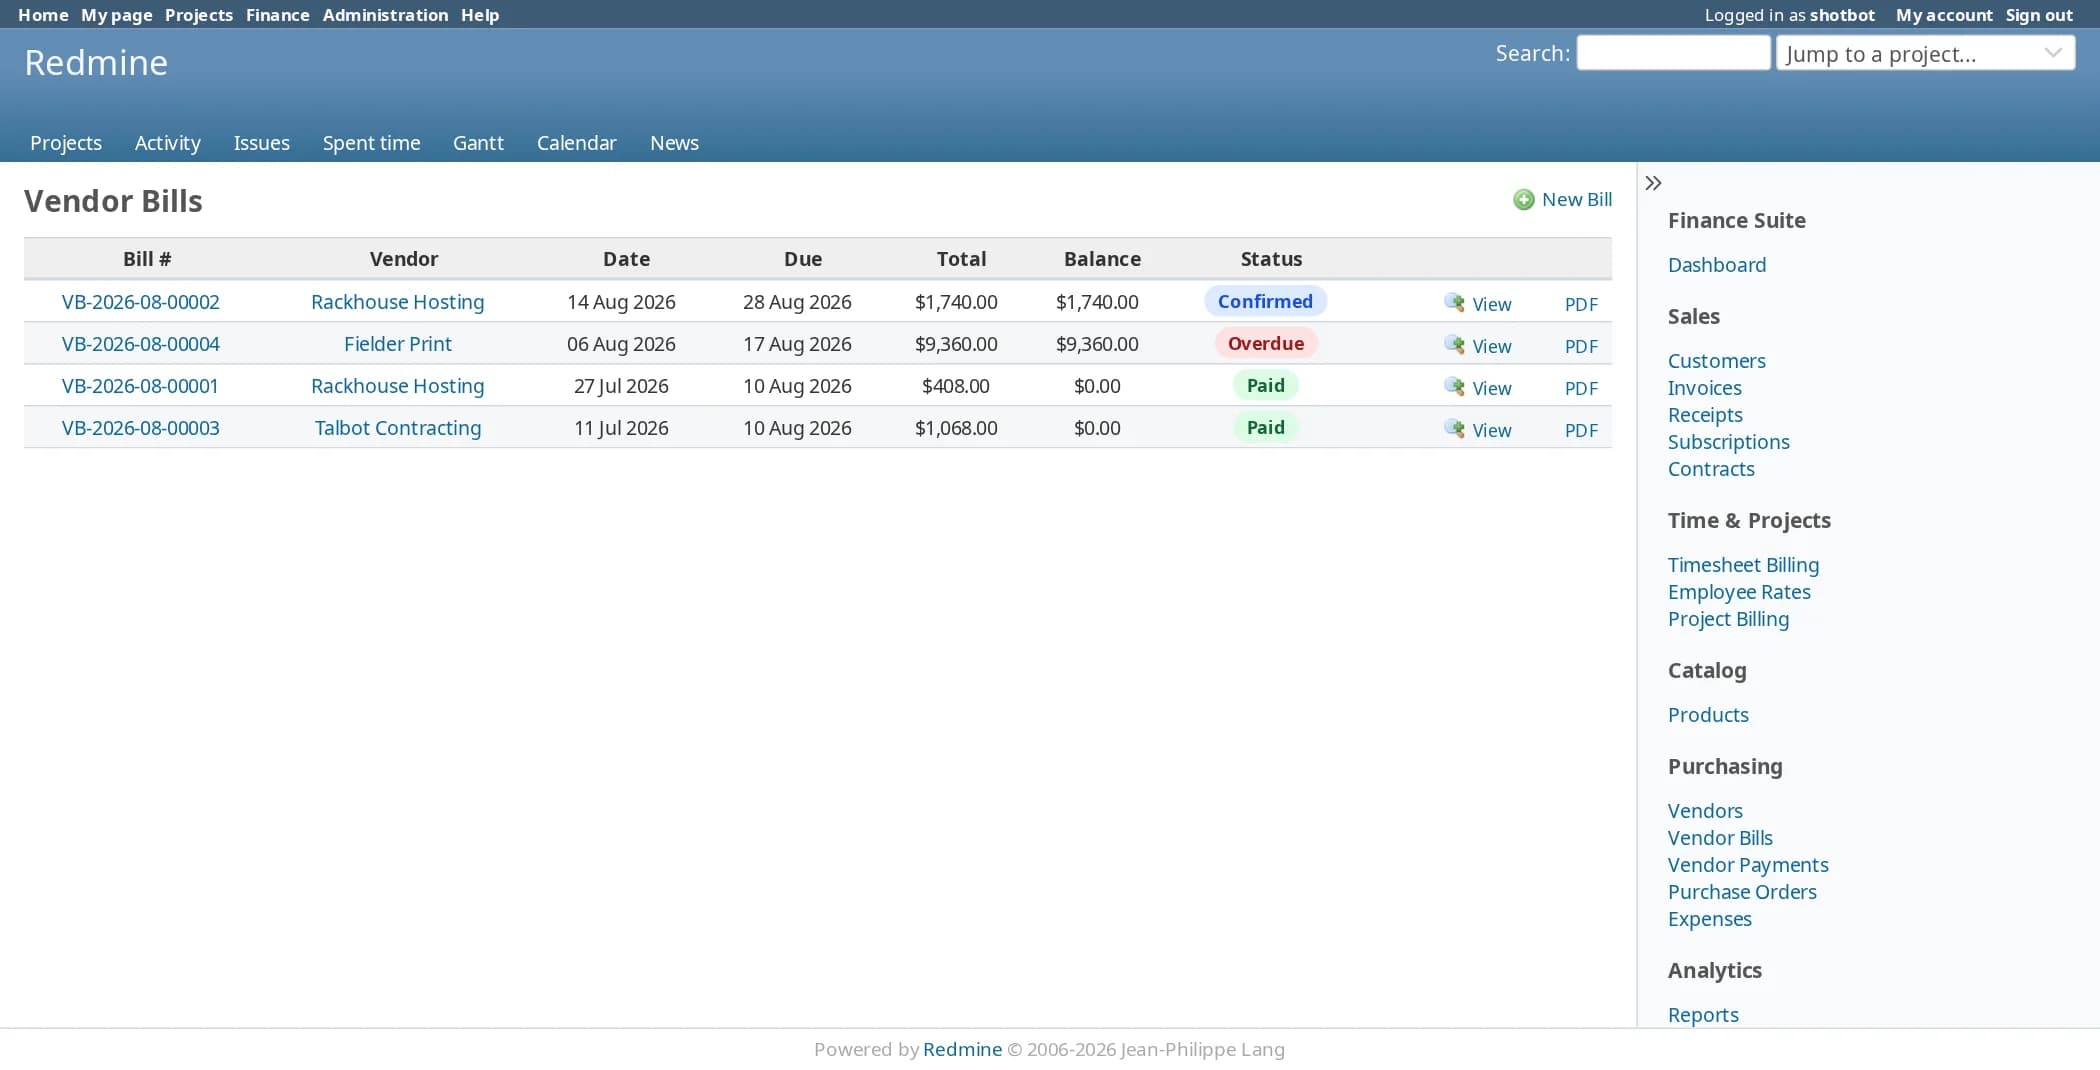2100x1070 pixels.
Task: Open the Activity tab
Action: [x=168, y=143]
